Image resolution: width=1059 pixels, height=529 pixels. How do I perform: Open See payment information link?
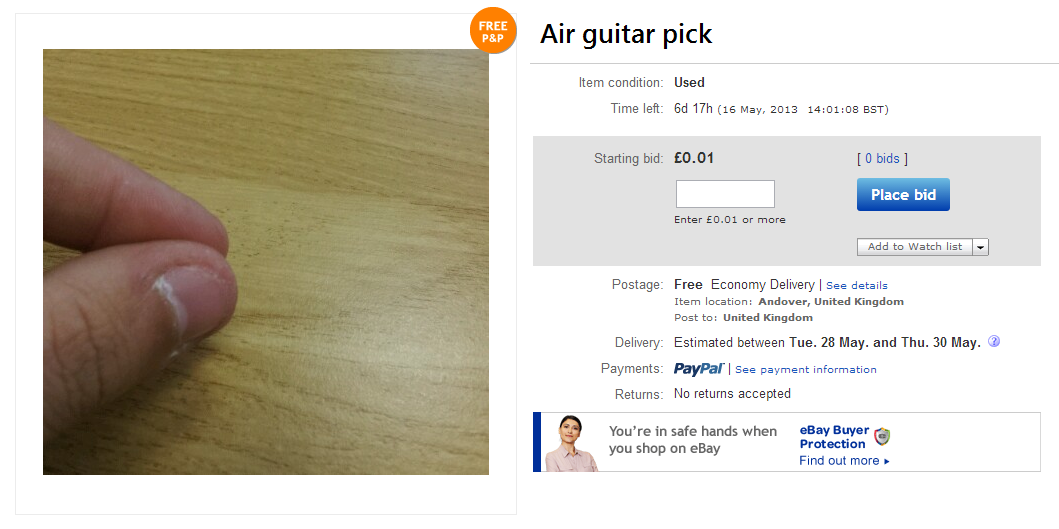tap(806, 370)
